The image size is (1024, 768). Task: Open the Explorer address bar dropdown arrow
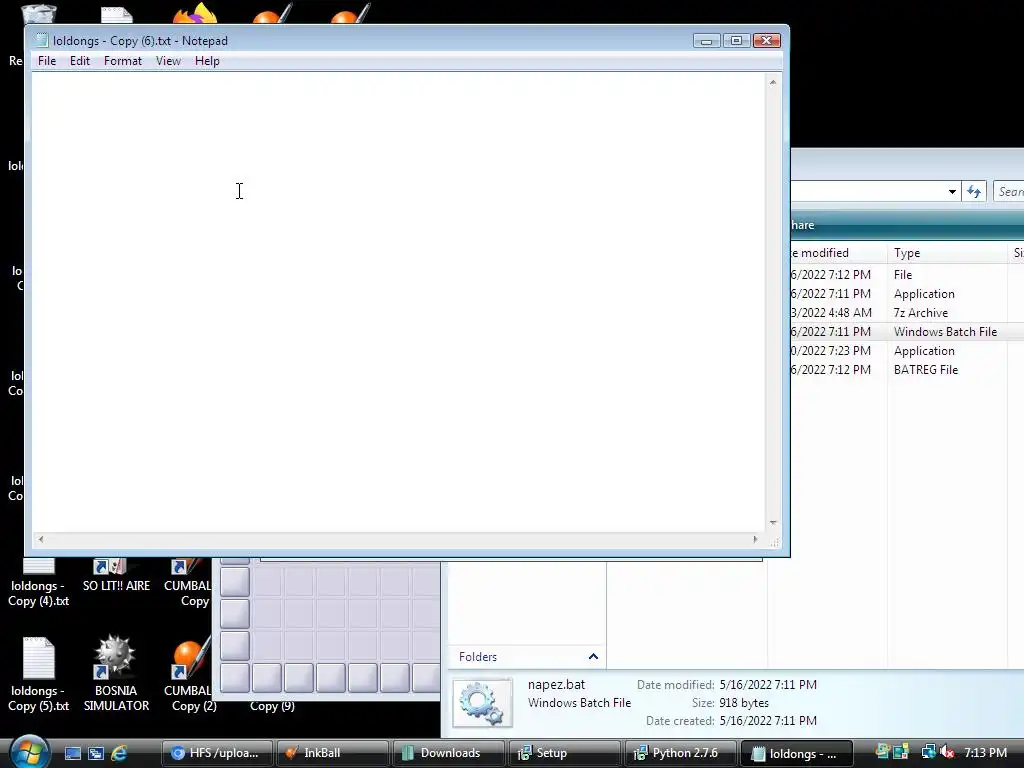(952, 191)
